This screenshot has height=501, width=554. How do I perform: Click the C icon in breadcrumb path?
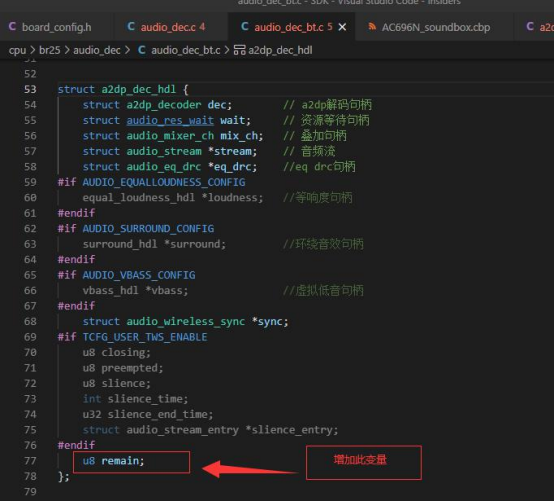coord(142,50)
